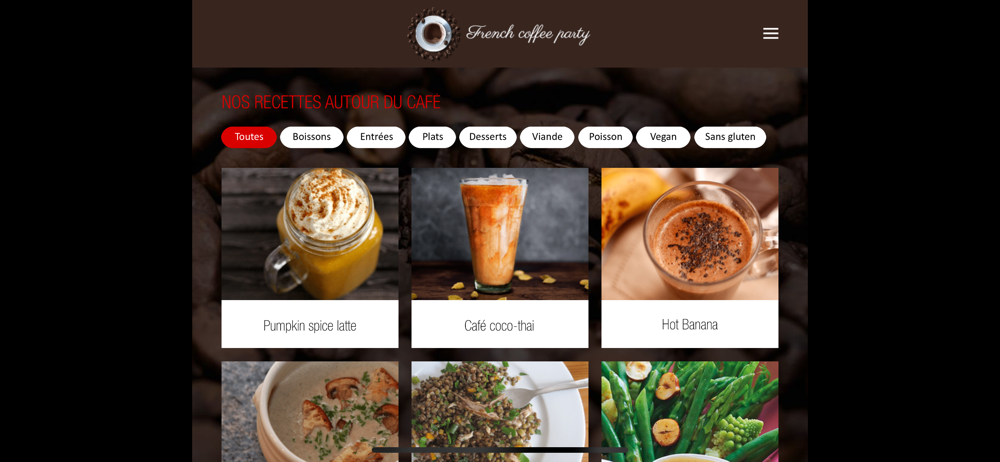Viewport: 1000px width, 462px height.
Task: Apply the Vegan filter
Action: click(663, 137)
